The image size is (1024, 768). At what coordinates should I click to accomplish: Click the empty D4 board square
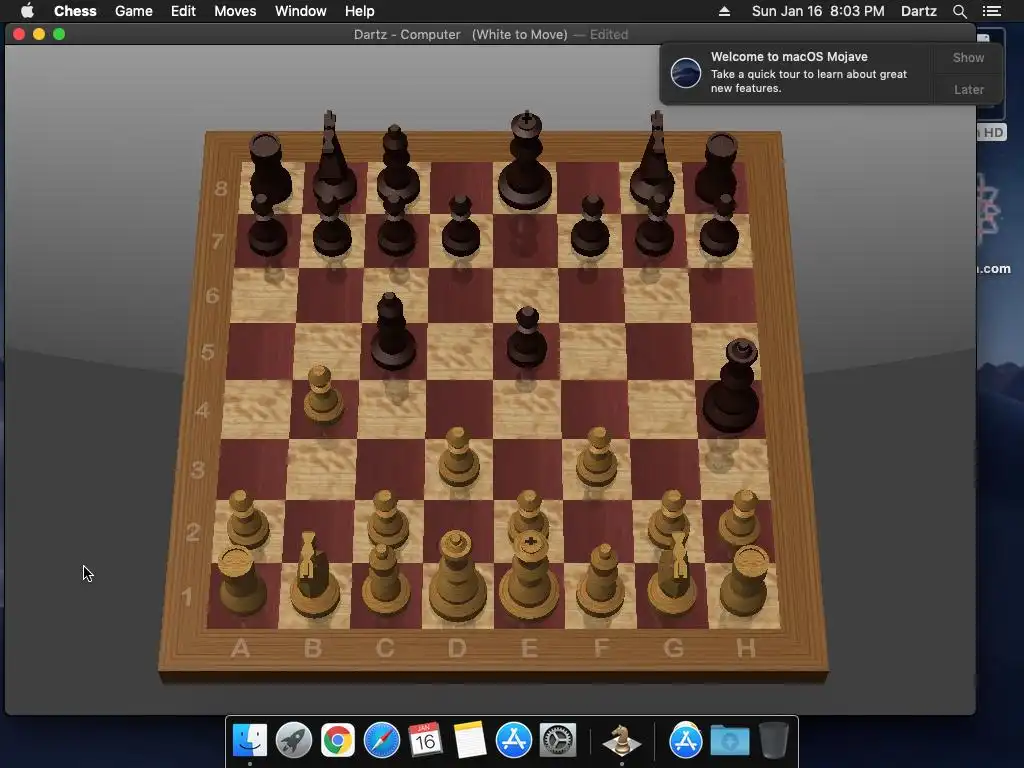coord(459,408)
